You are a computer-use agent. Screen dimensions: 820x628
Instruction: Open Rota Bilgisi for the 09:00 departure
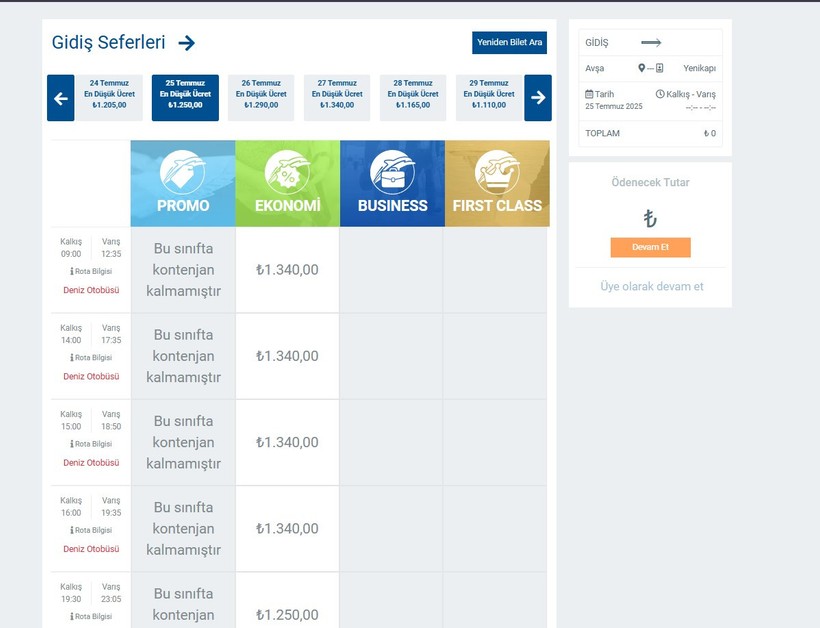pyautogui.click(x=91, y=271)
